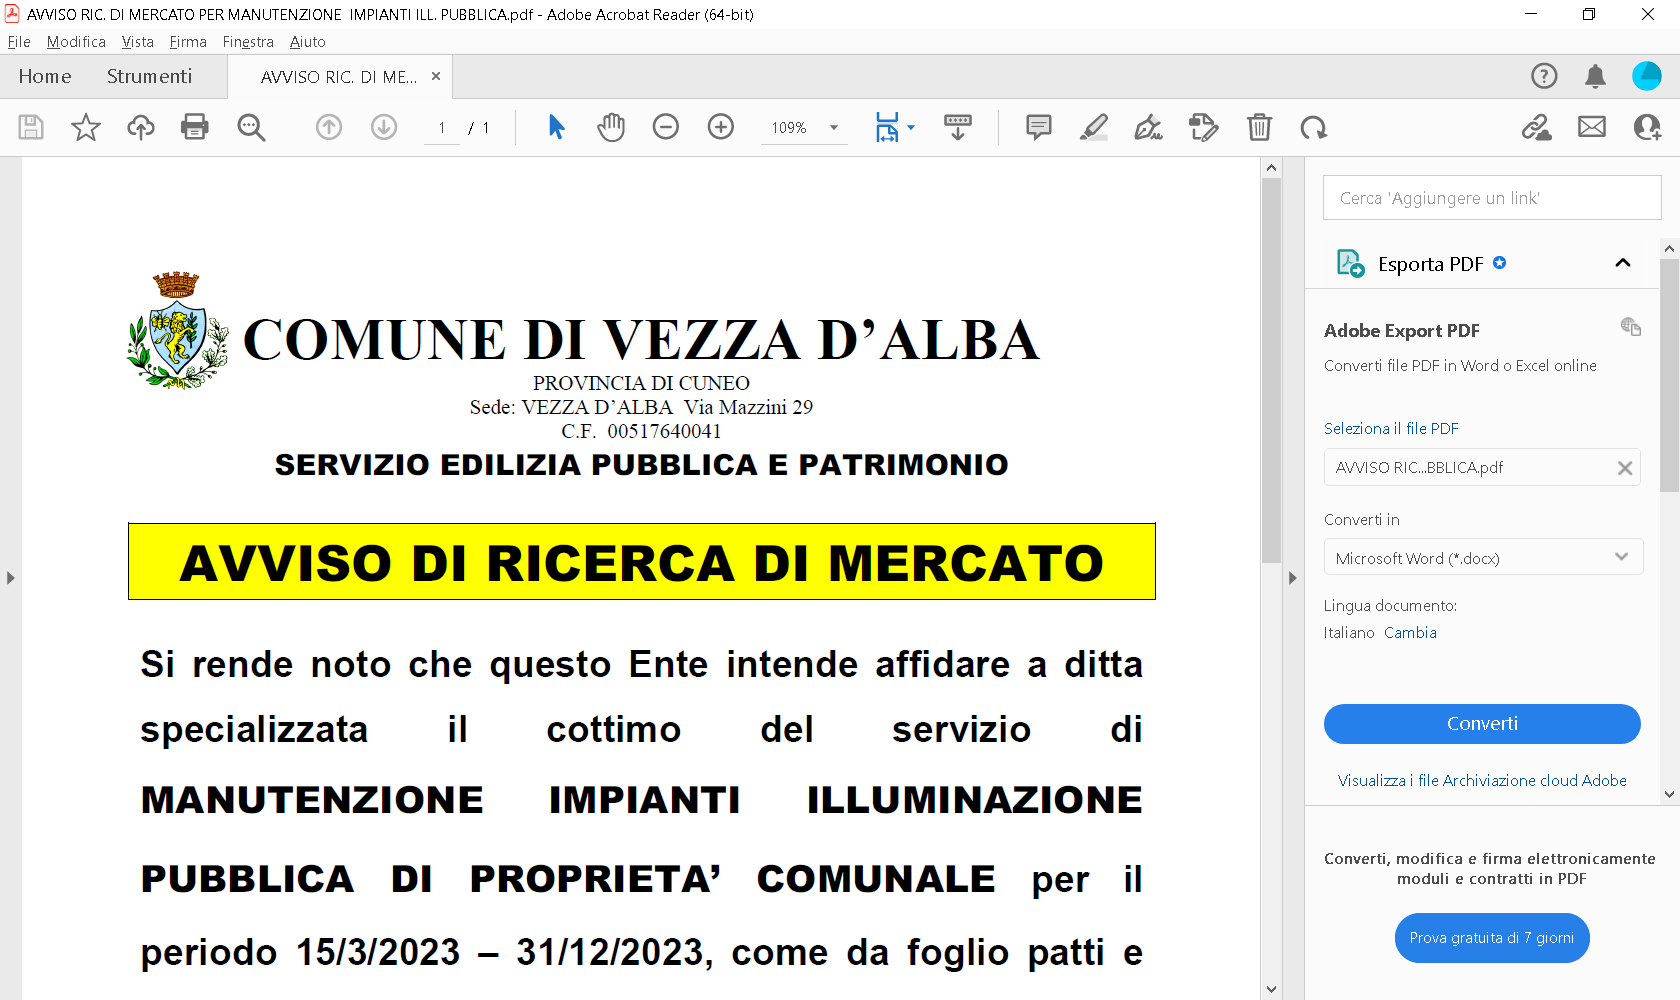1680x1000 pixels.
Task: Switch to the Strumenti tab
Action: point(149,76)
